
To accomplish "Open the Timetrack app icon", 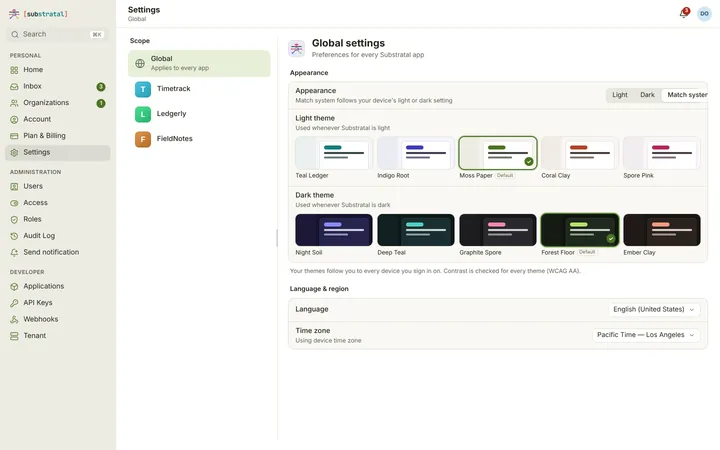I will click(x=143, y=89).
